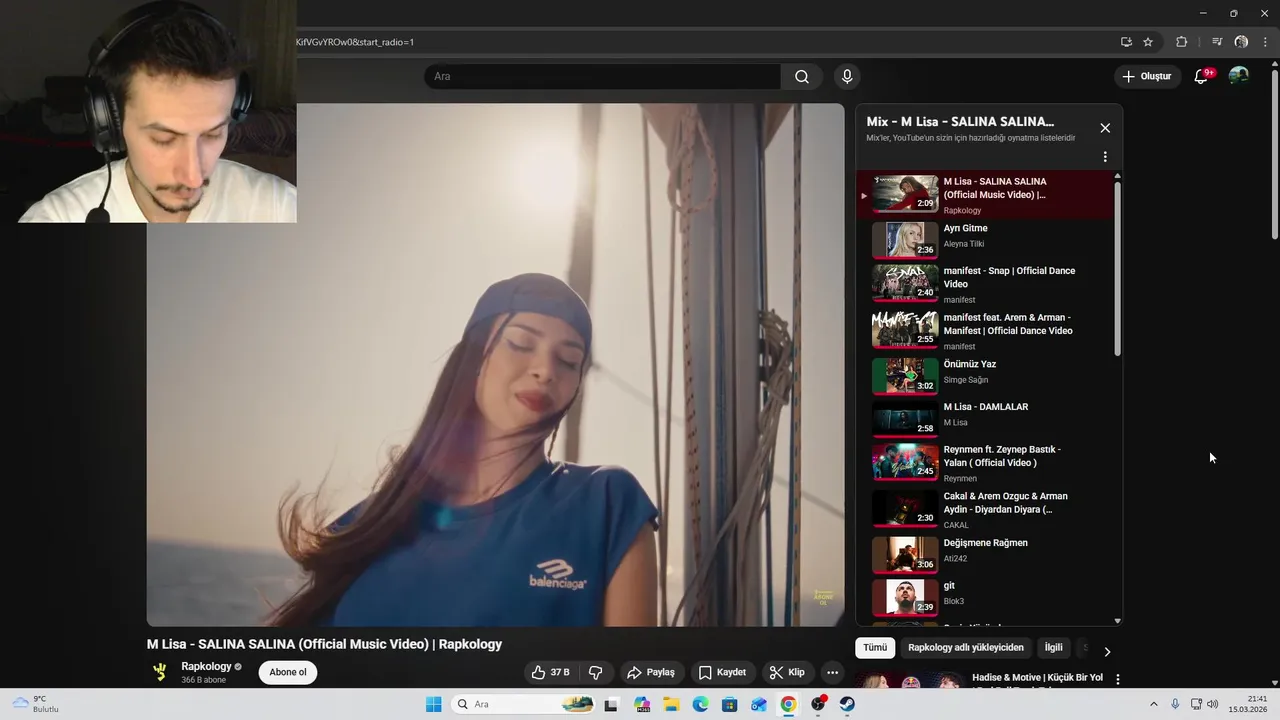The width and height of the screenshot is (1280, 720).
Task: Switch to OBS Studio taskbar icon
Action: tap(818, 704)
